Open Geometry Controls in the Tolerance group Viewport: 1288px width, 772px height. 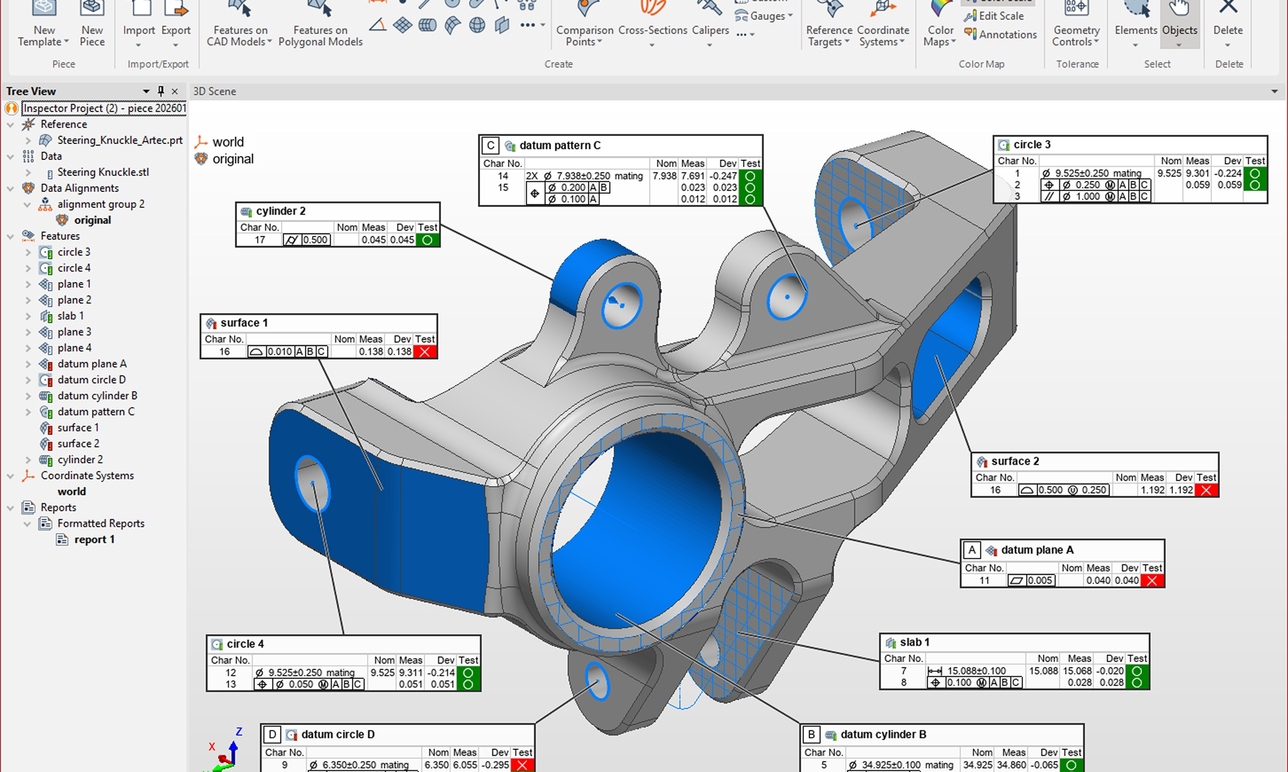1076,30
